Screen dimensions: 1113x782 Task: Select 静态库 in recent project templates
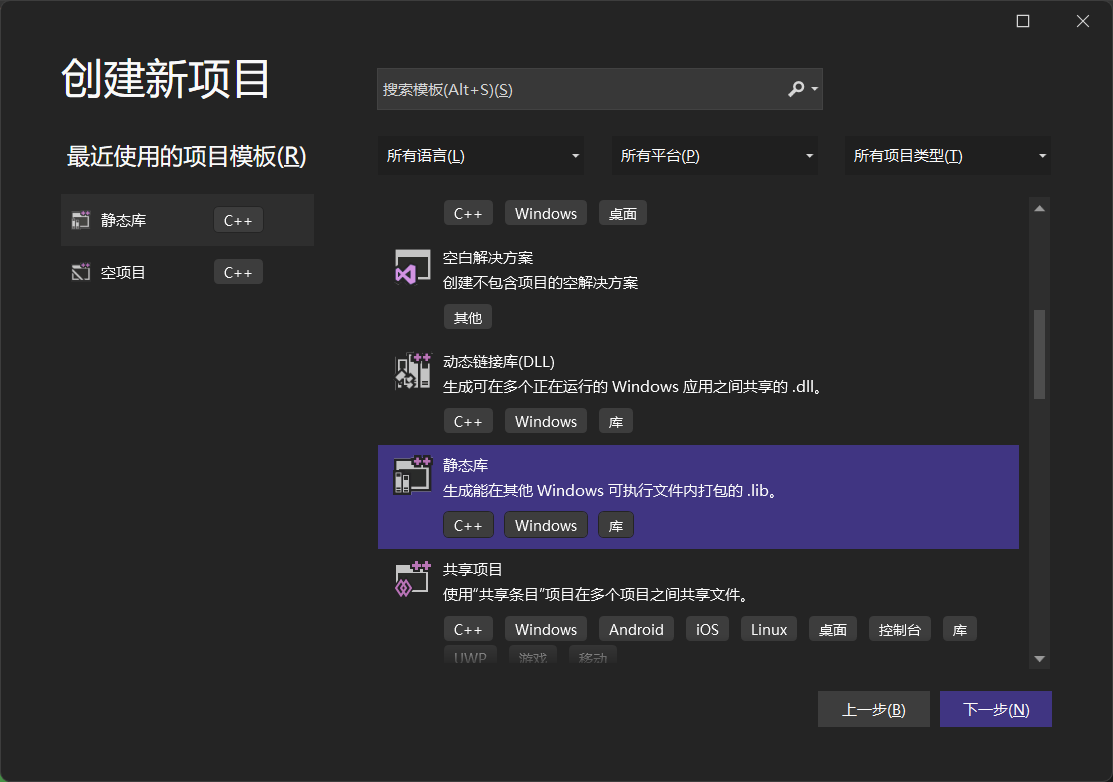187,220
